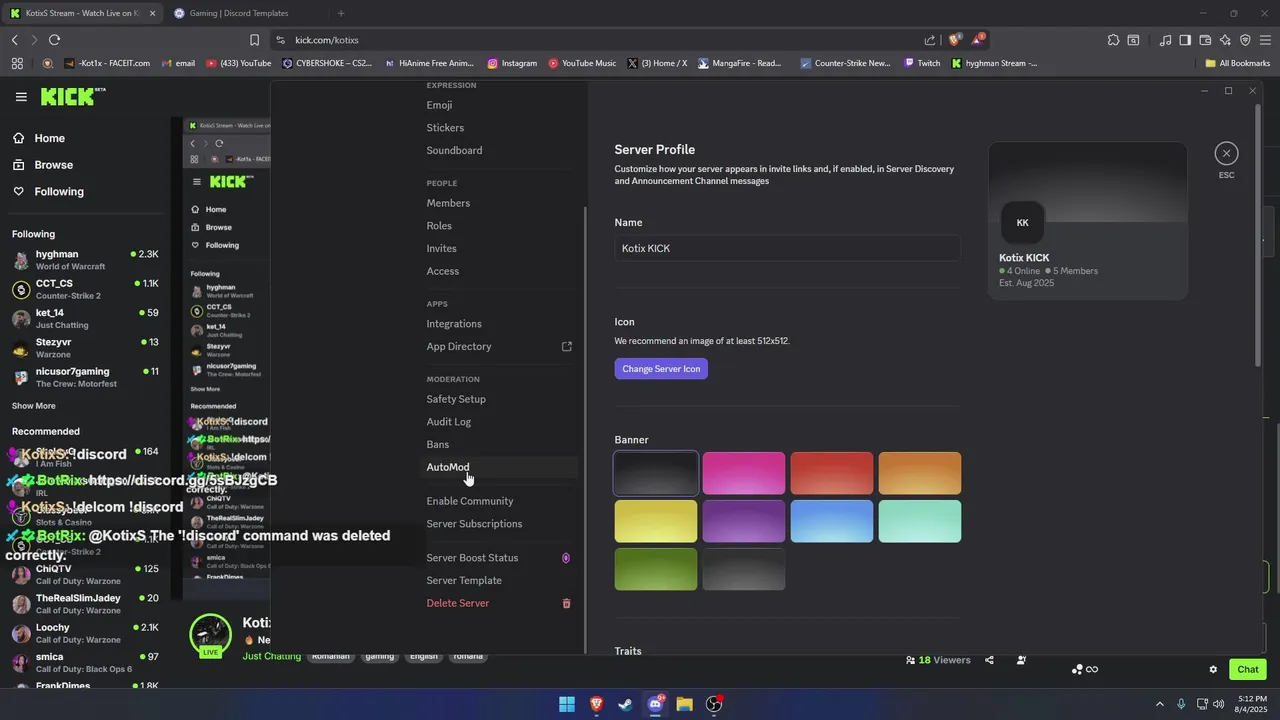
Task: Close Discord settings with the ESC button
Action: (1226, 153)
